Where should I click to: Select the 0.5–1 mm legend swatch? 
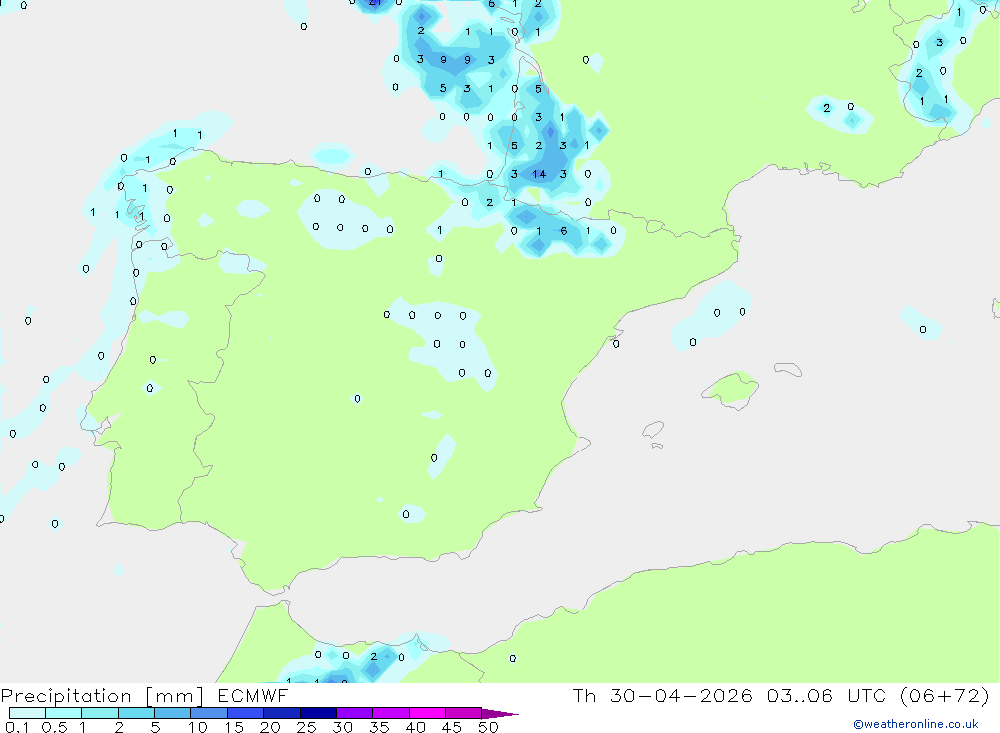(x=63, y=713)
